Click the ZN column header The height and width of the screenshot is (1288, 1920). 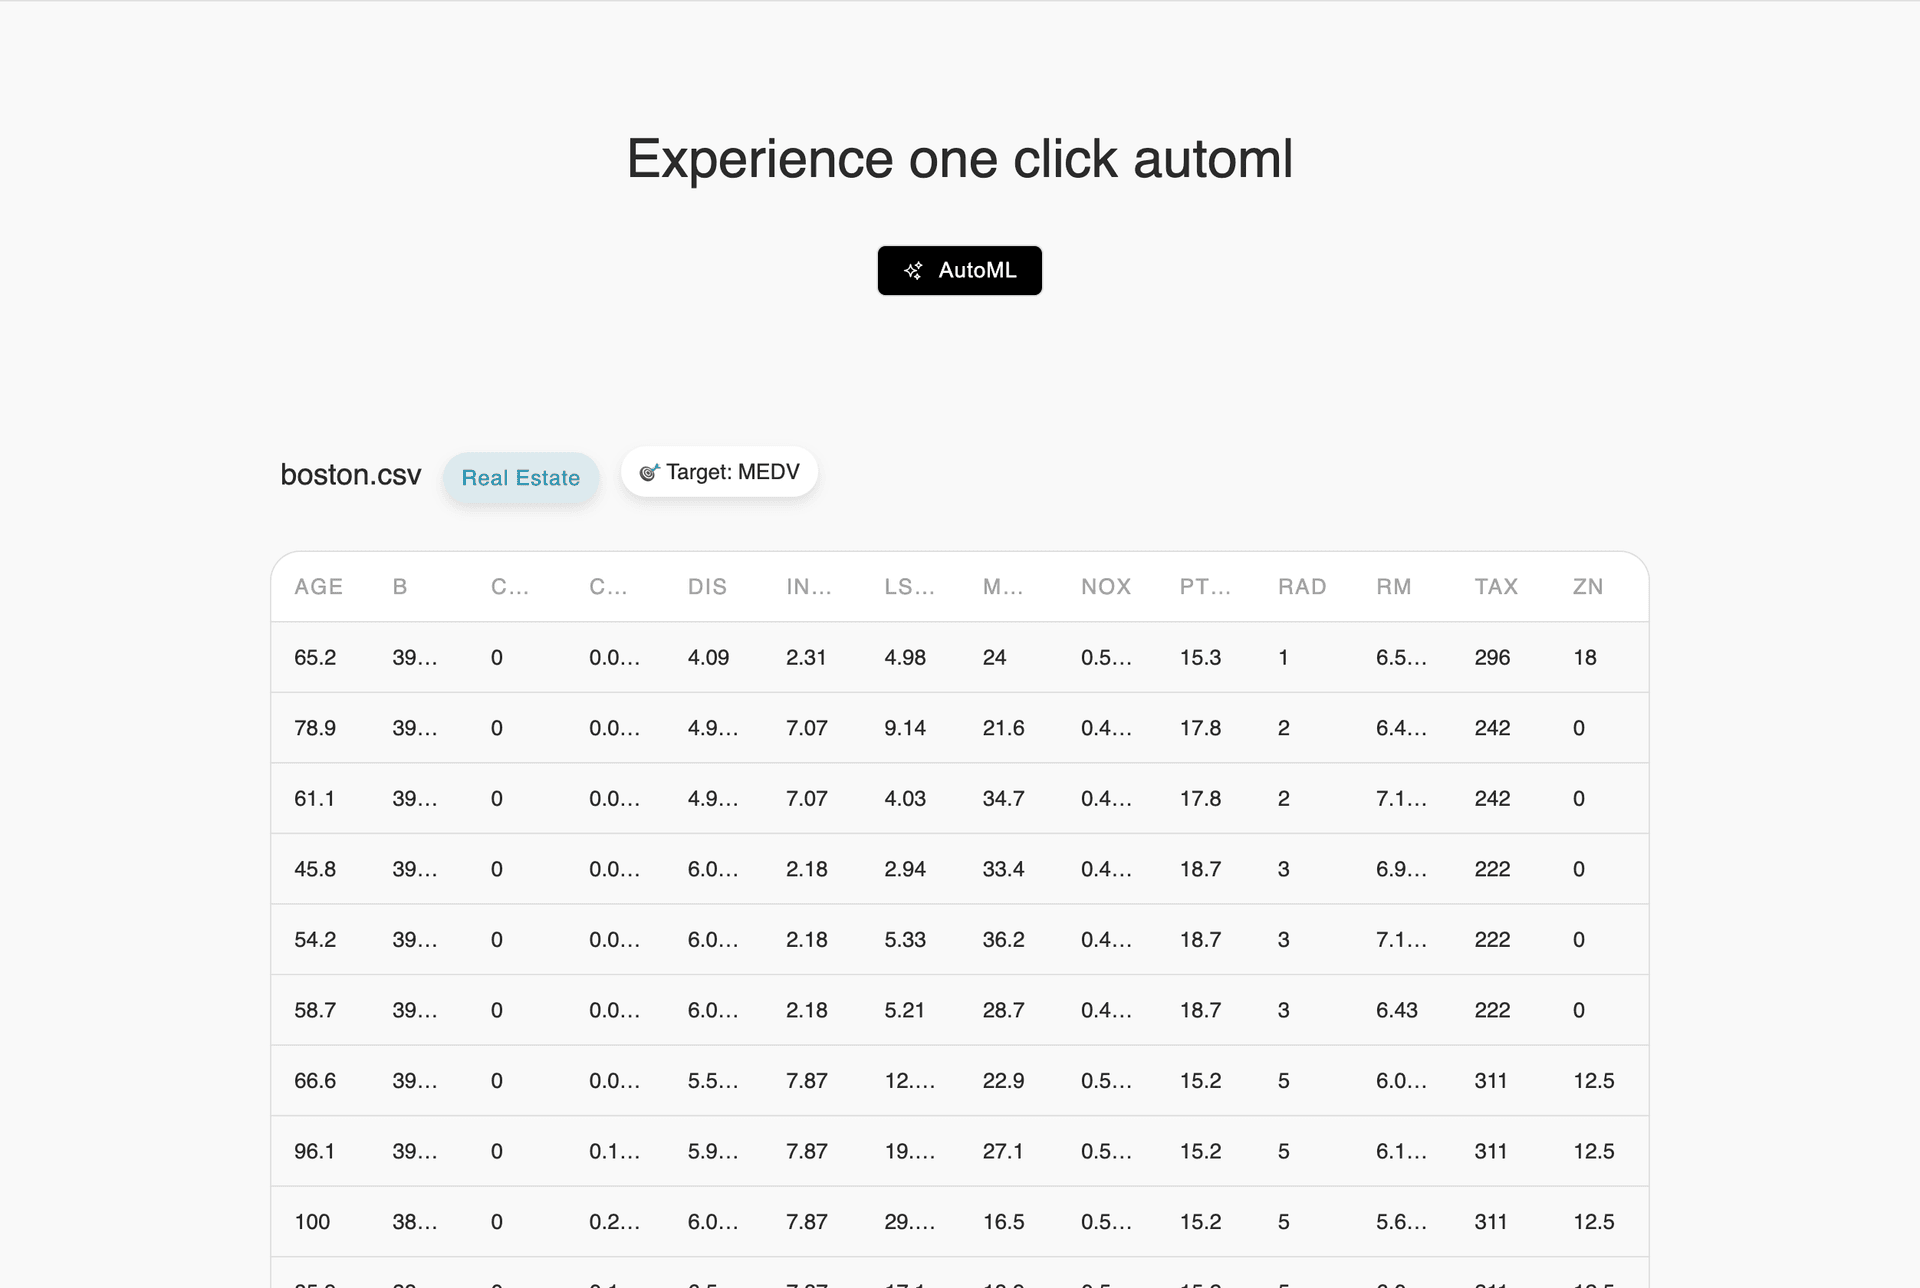[1587, 587]
